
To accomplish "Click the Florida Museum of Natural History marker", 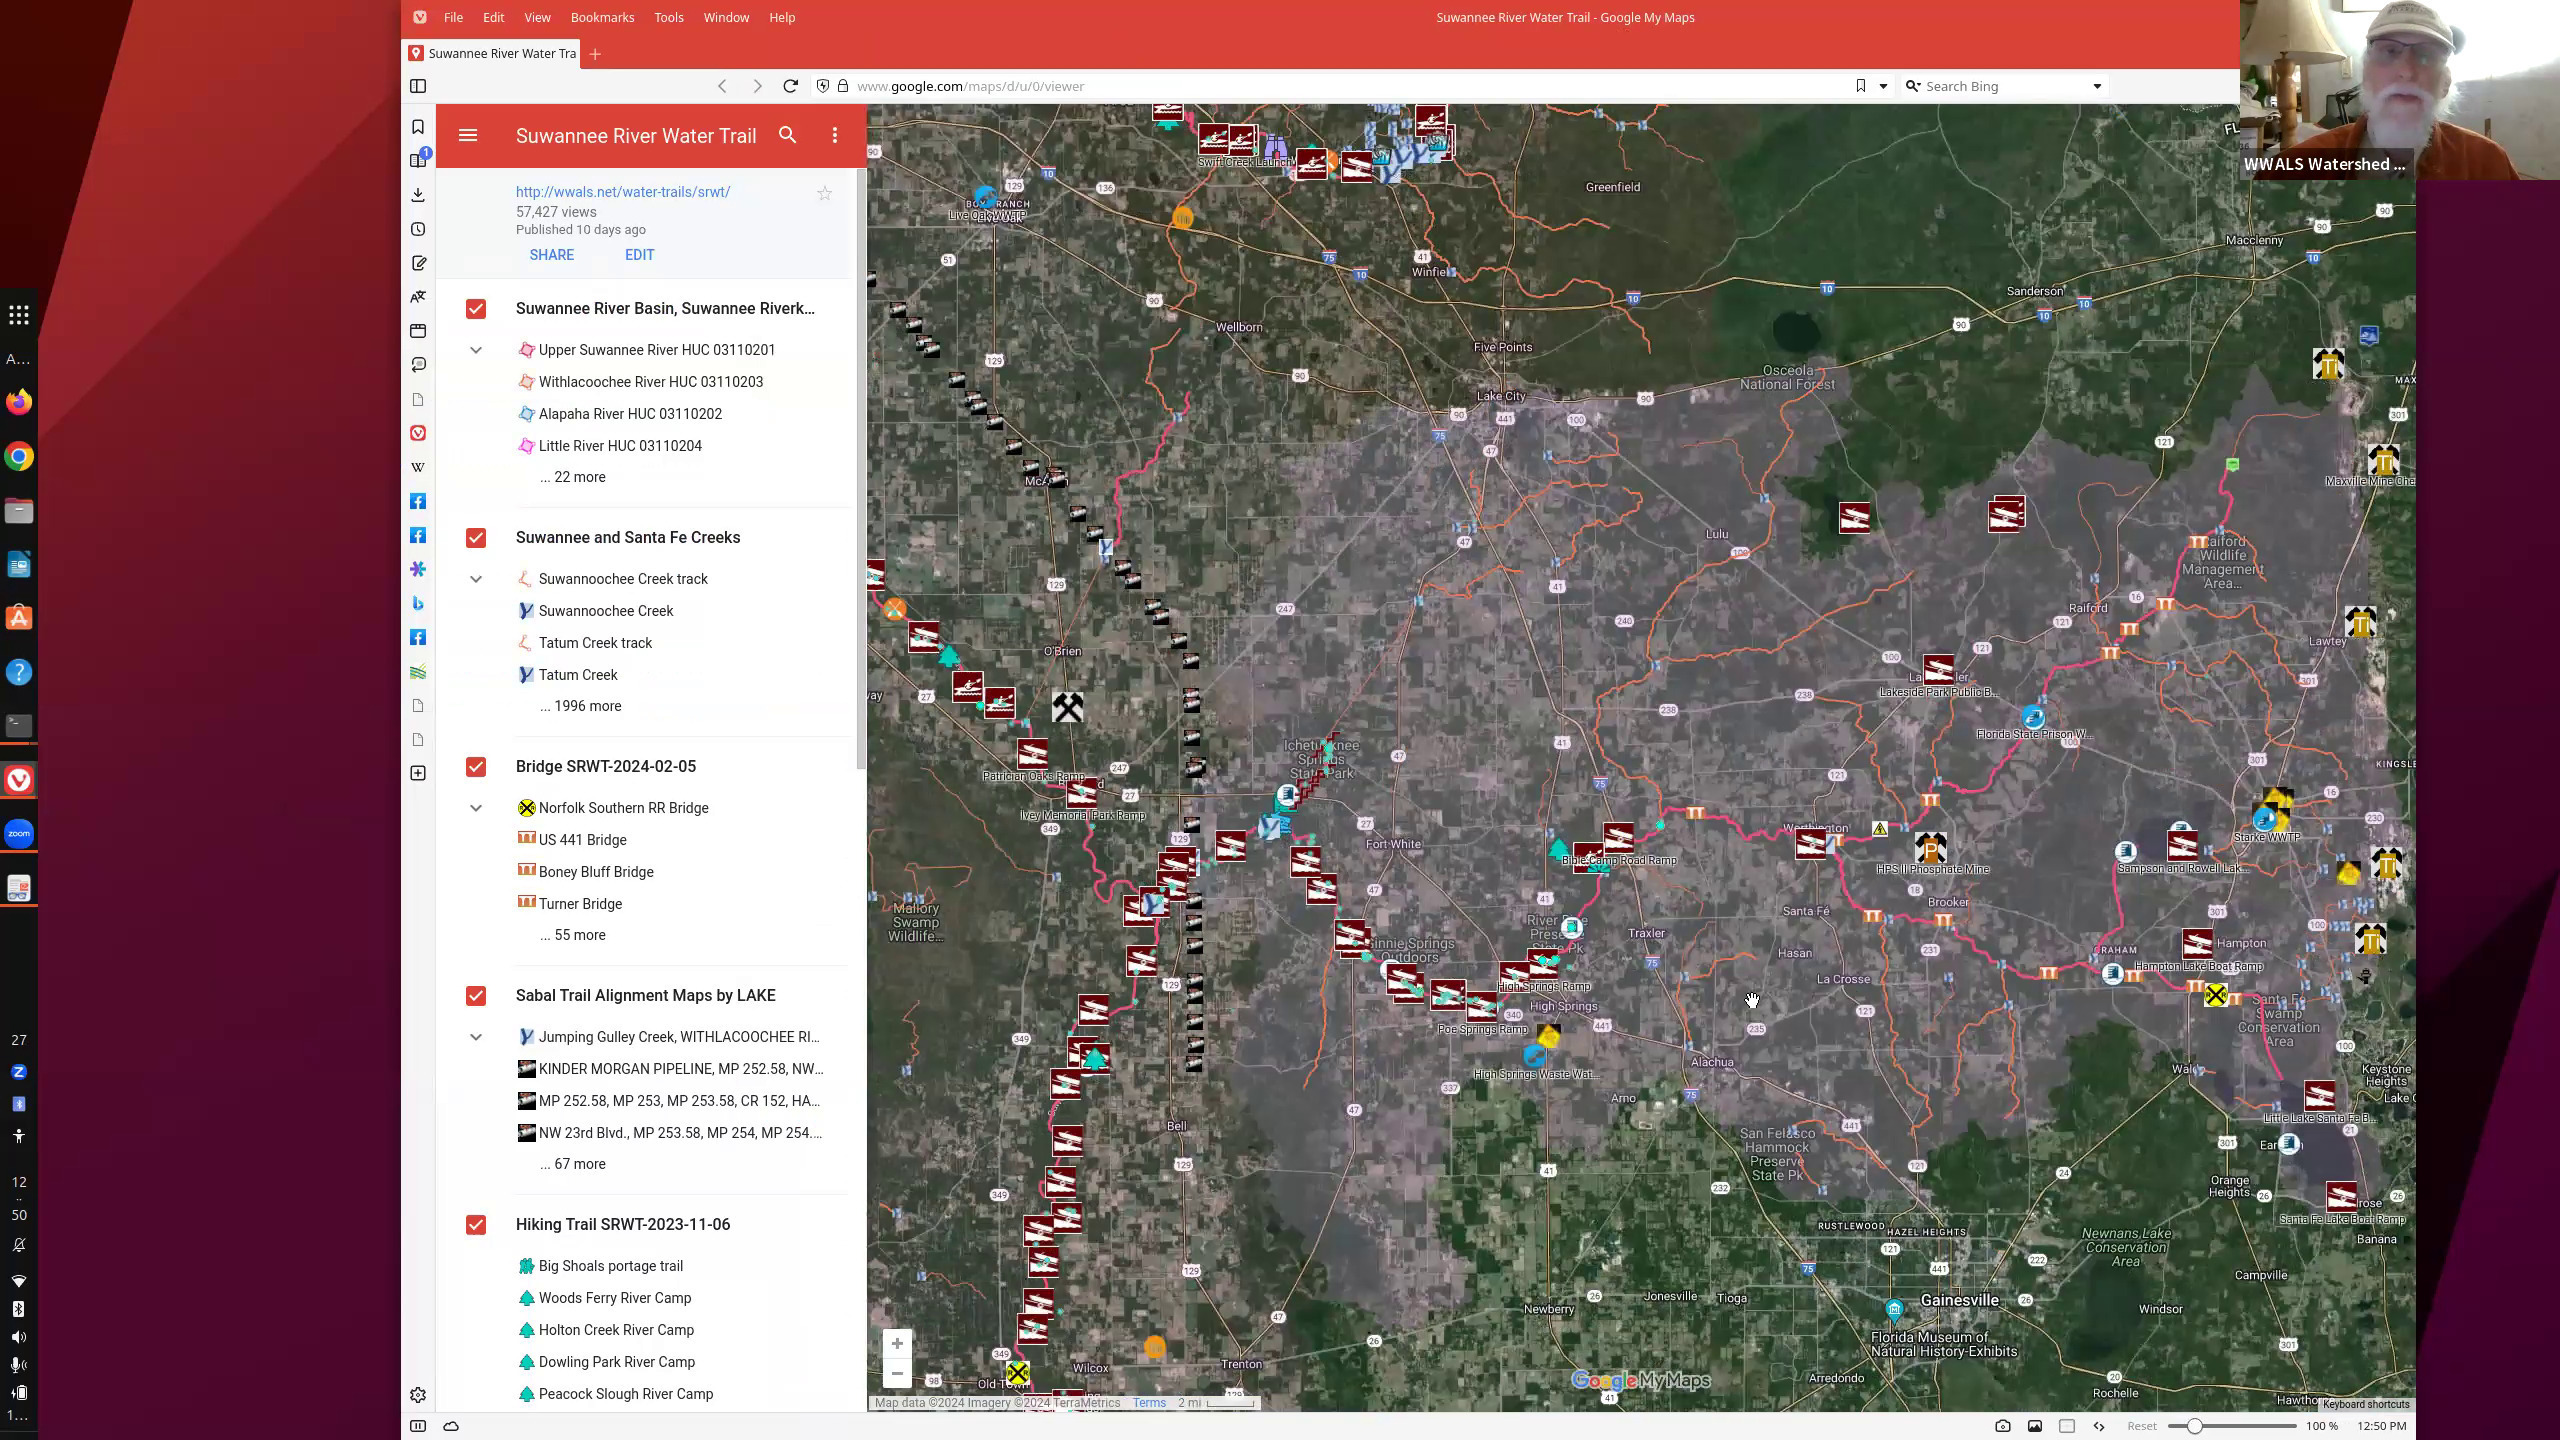I will coord(1893,1310).
